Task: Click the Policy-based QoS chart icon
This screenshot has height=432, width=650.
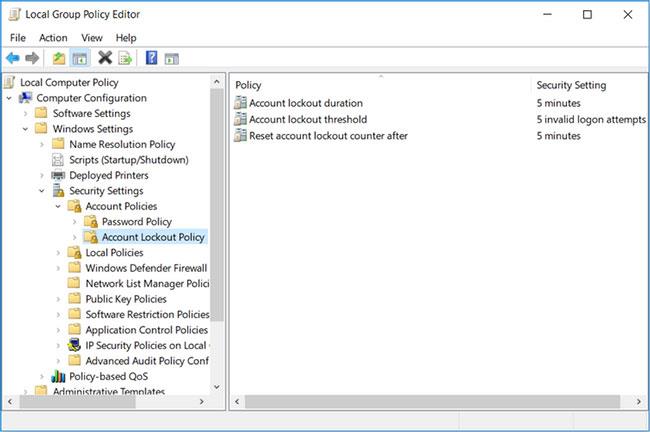Action: (58, 376)
